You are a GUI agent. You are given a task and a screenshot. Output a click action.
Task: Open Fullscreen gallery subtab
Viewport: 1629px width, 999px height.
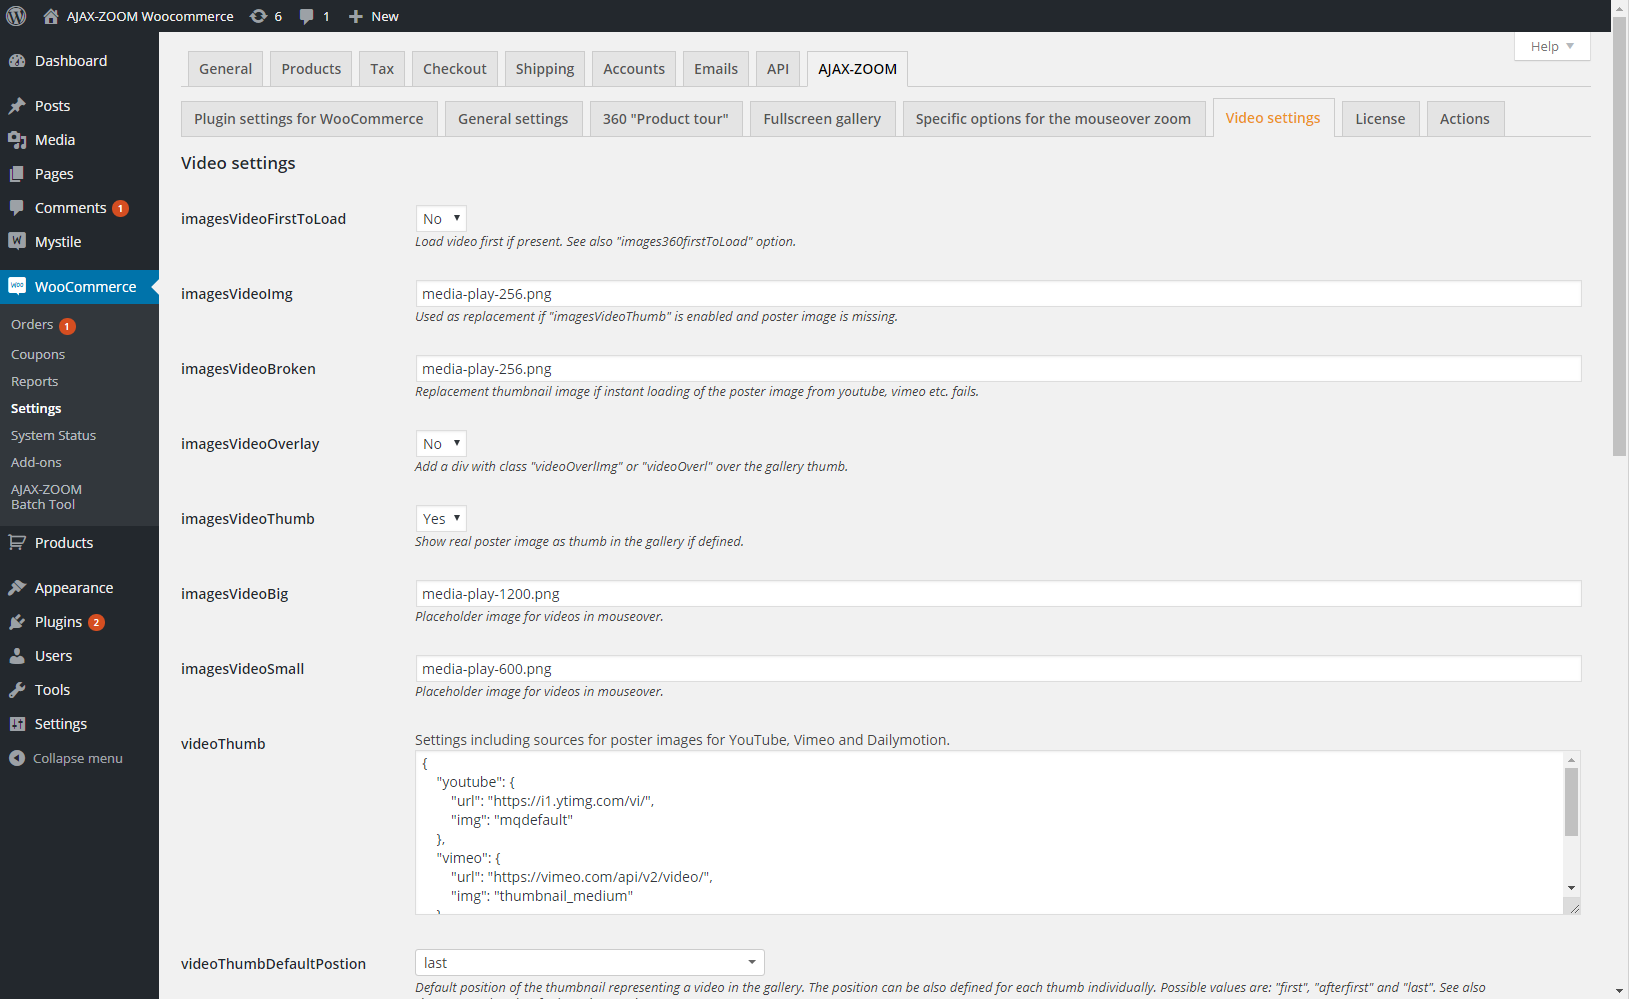click(x=822, y=119)
